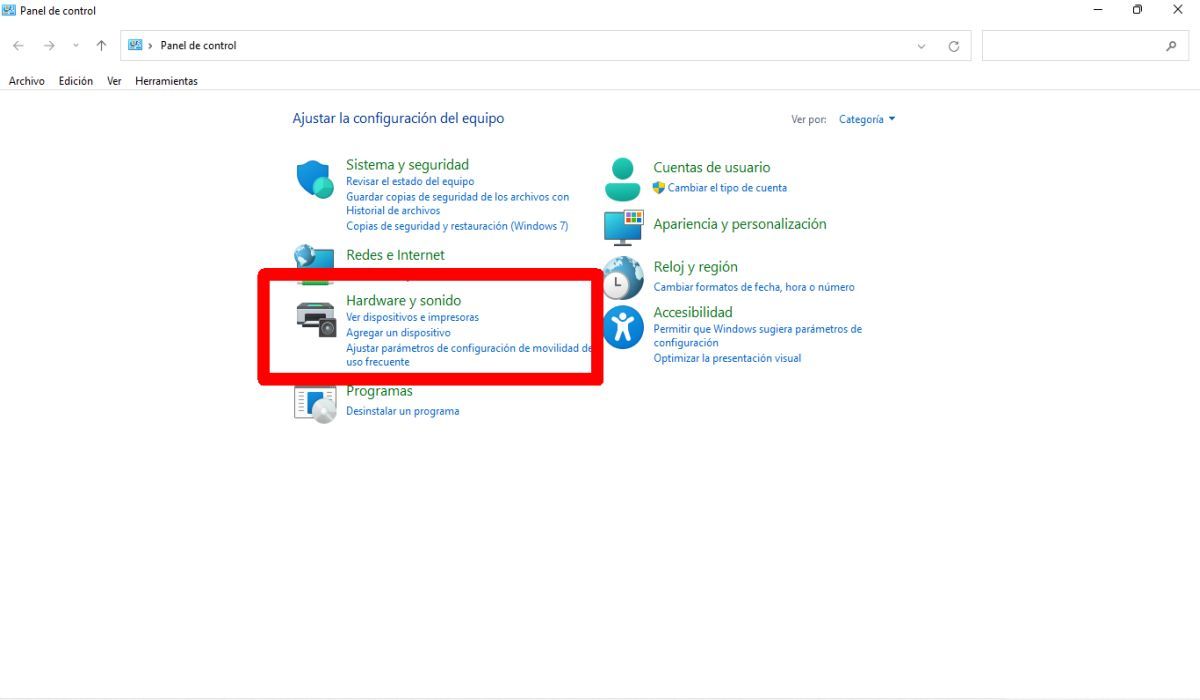Screen dimensions: 1200x700
Task: Click the UAC shield beside Cambiar el tipo de cuenta
Action: pos(659,188)
